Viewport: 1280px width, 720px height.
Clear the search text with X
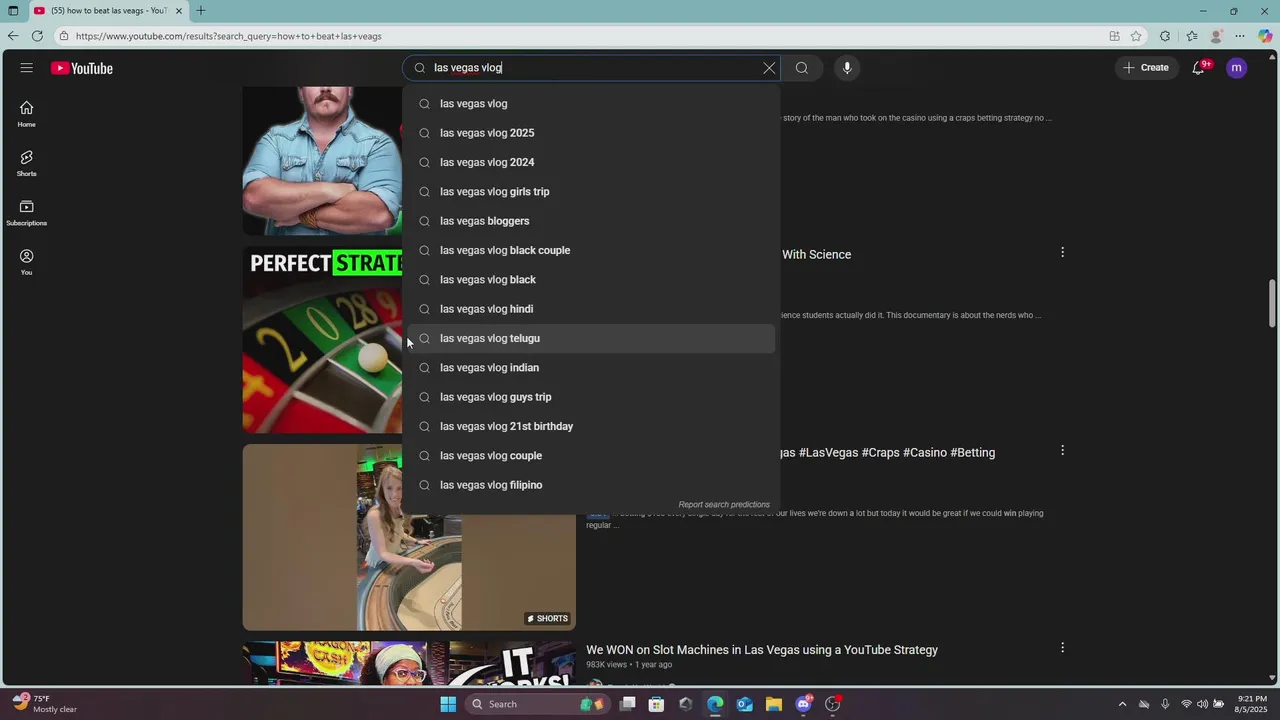point(769,68)
